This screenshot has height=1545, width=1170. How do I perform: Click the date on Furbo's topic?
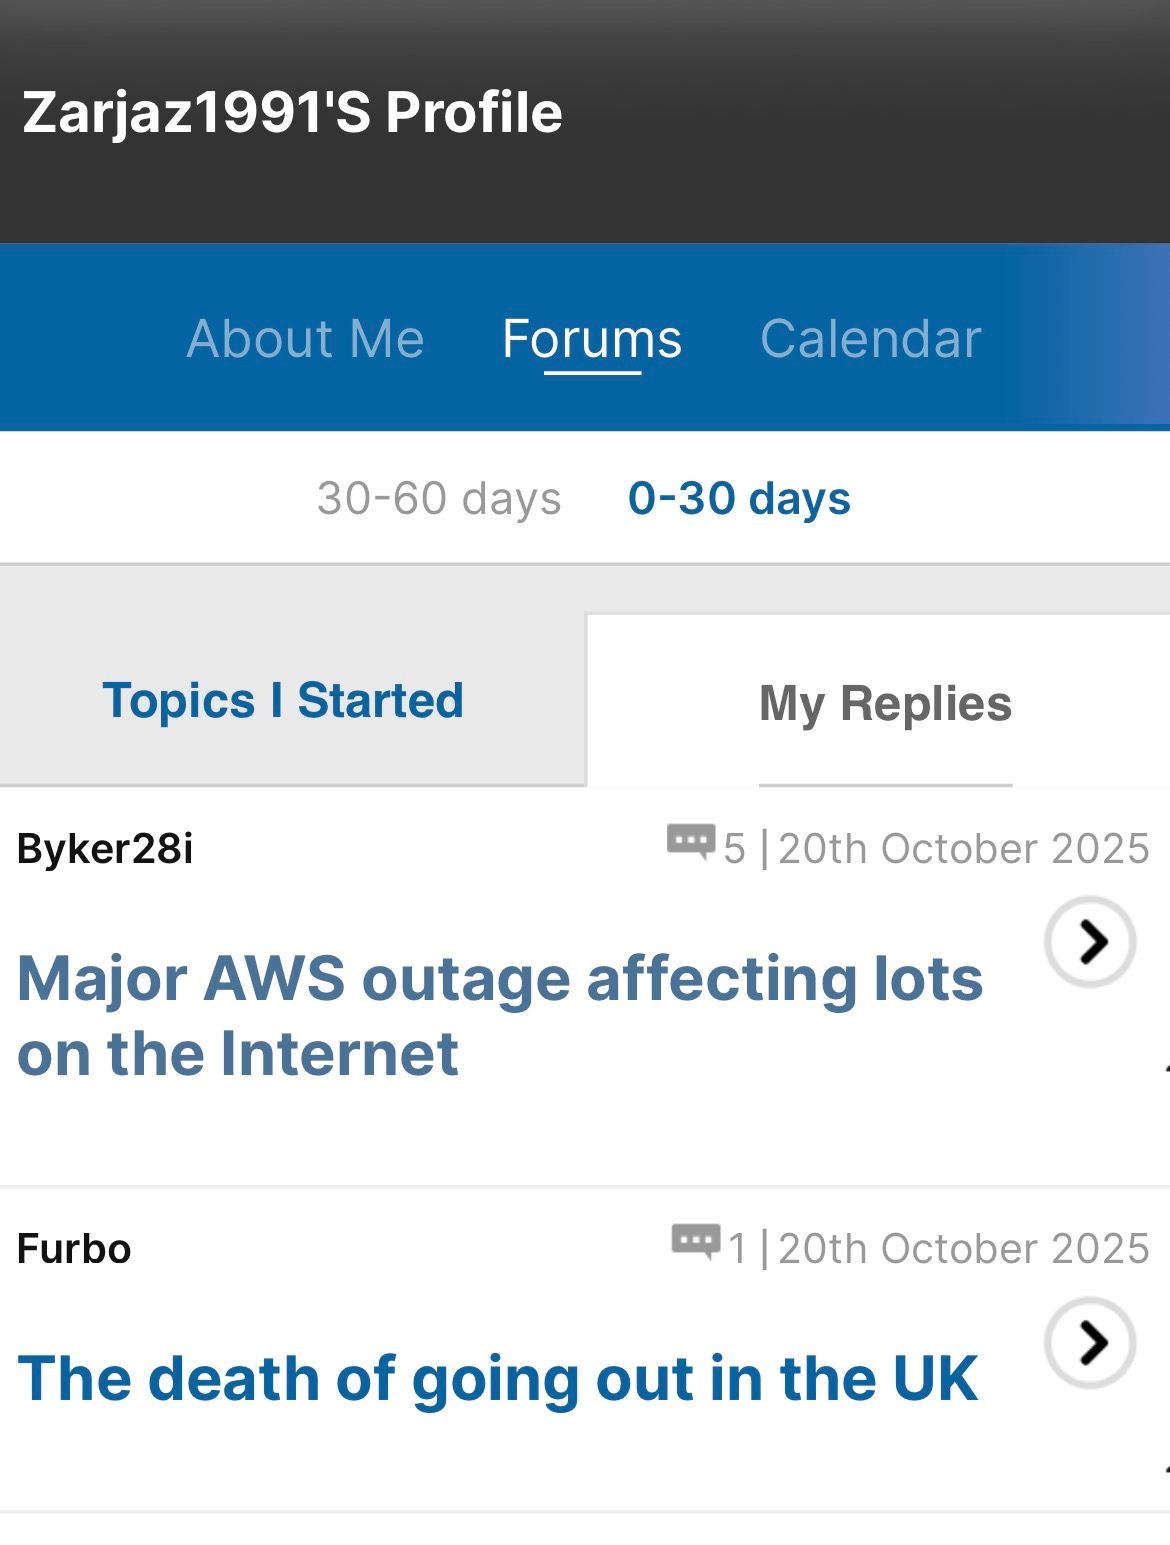964,1249
